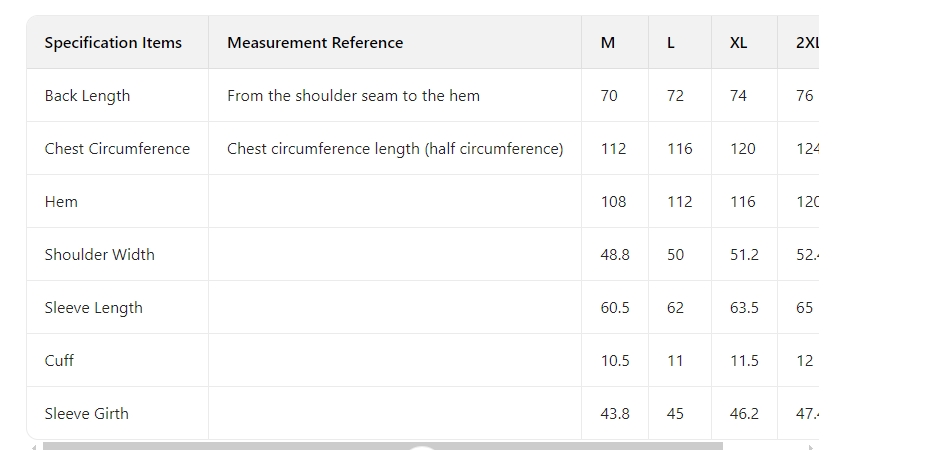
Task: Click the Shoulder Width row label
Action: pyautogui.click(x=99, y=255)
